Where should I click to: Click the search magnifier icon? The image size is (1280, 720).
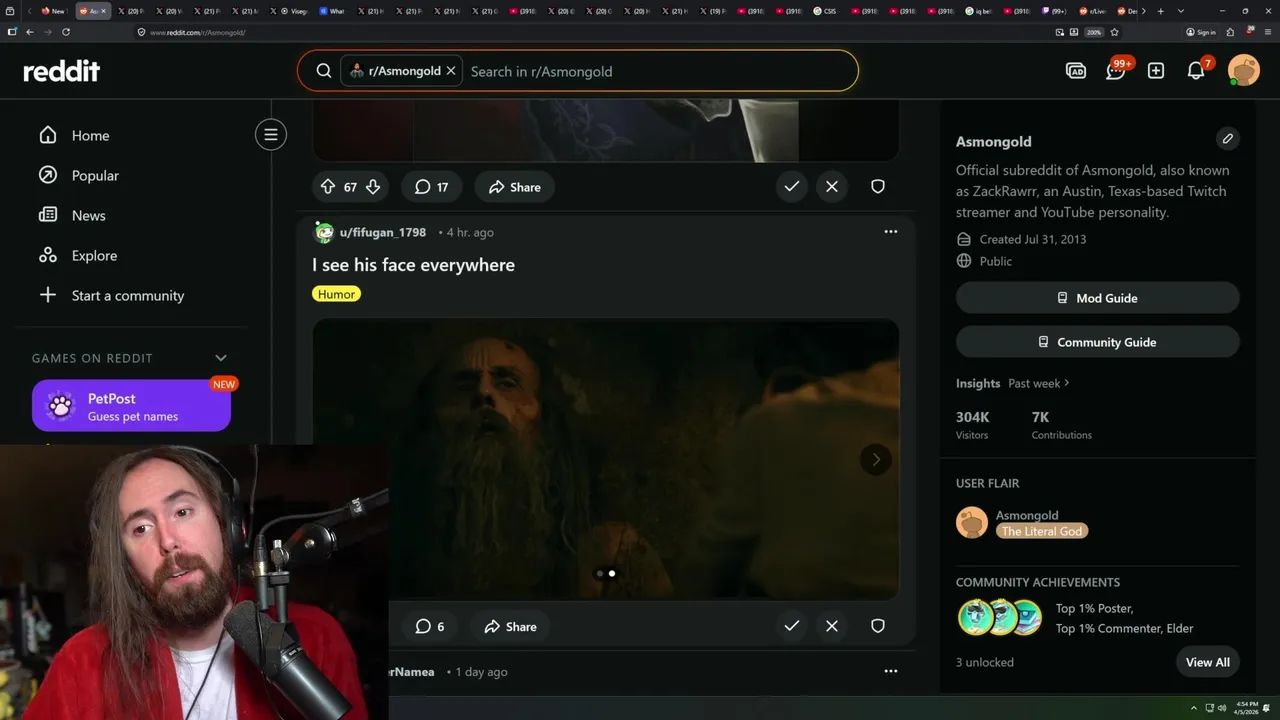[324, 71]
